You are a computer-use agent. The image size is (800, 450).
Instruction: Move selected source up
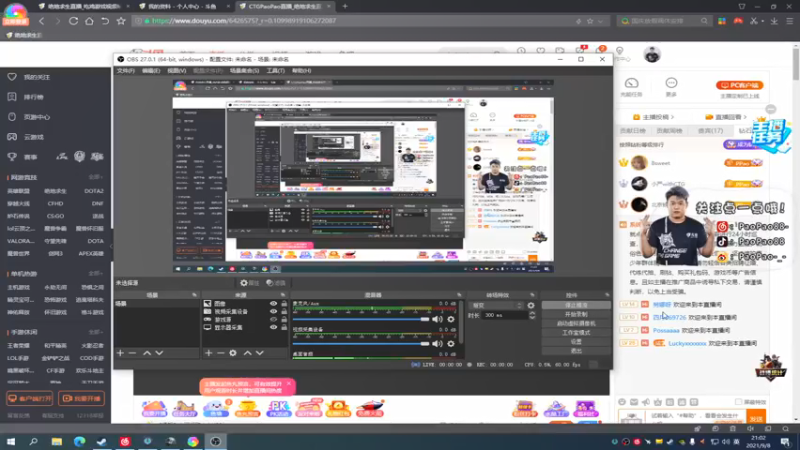pos(247,353)
